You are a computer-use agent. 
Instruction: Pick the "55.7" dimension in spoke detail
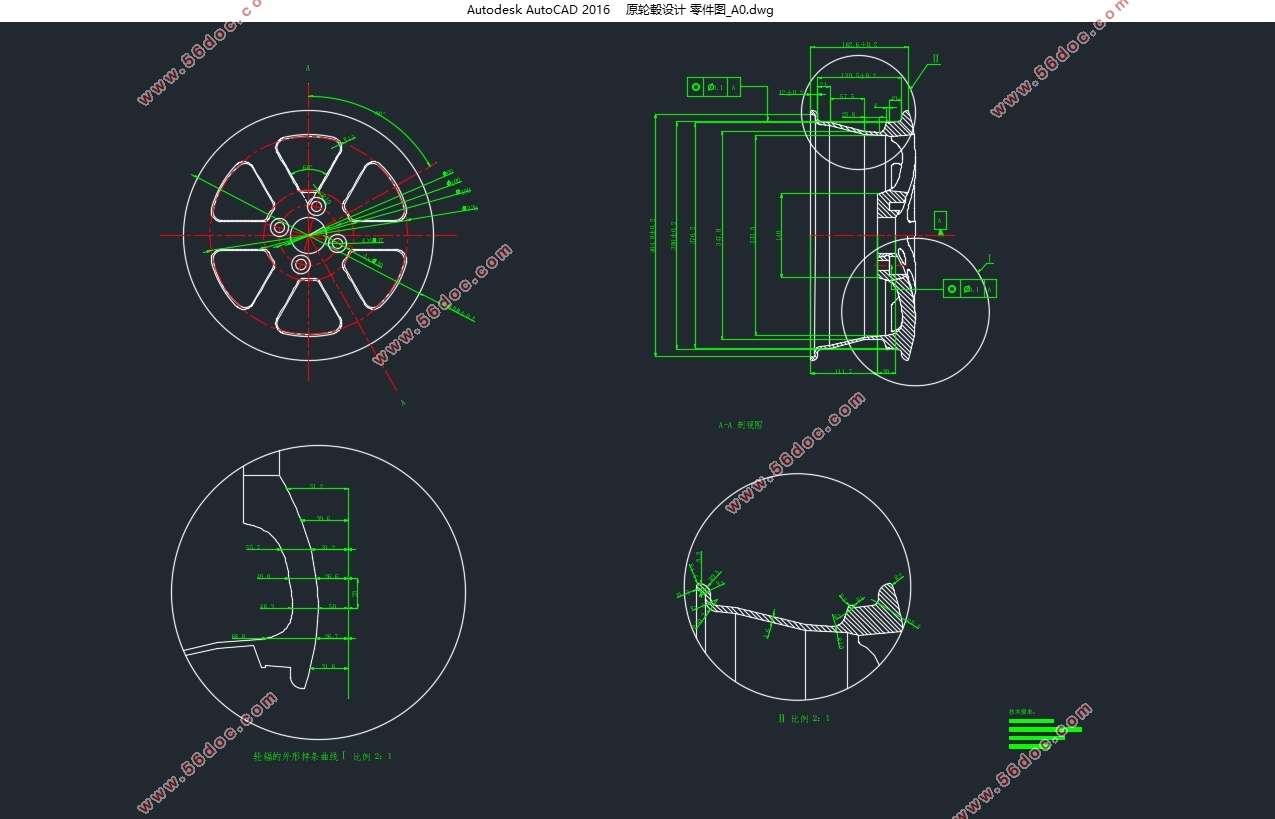(252, 548)
